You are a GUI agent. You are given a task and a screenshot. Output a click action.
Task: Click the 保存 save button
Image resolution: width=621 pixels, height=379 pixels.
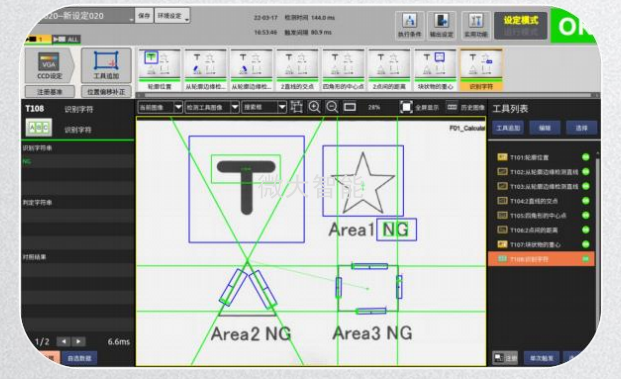coord(144,16)
